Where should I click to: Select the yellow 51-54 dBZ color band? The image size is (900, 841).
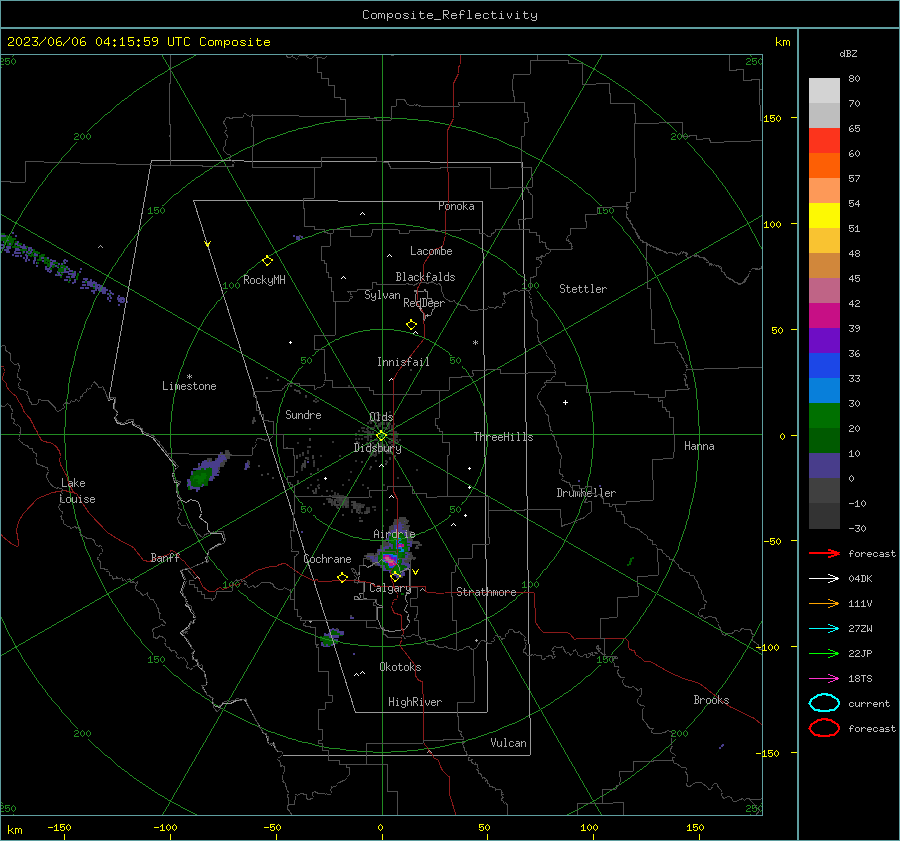(824, 216)
